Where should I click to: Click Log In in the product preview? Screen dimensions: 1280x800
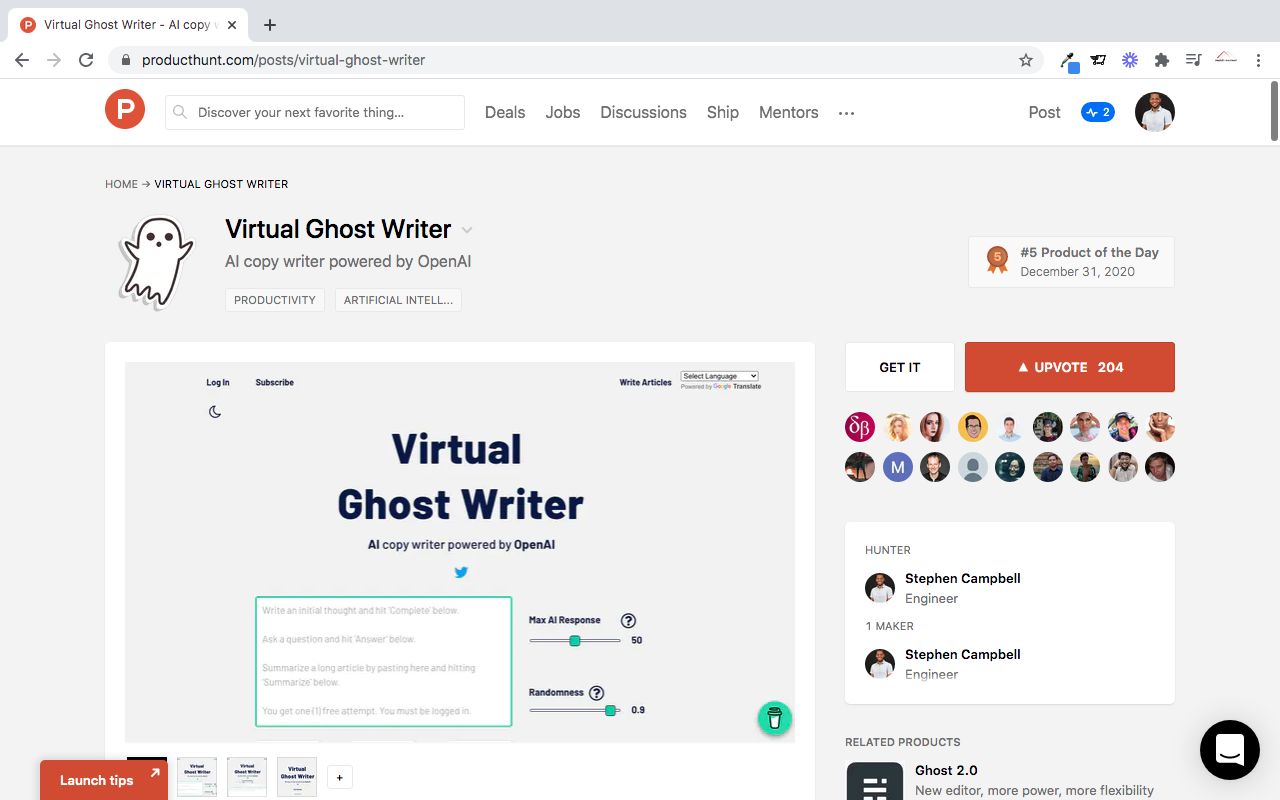pyautogui.click(x=218, y=382)
